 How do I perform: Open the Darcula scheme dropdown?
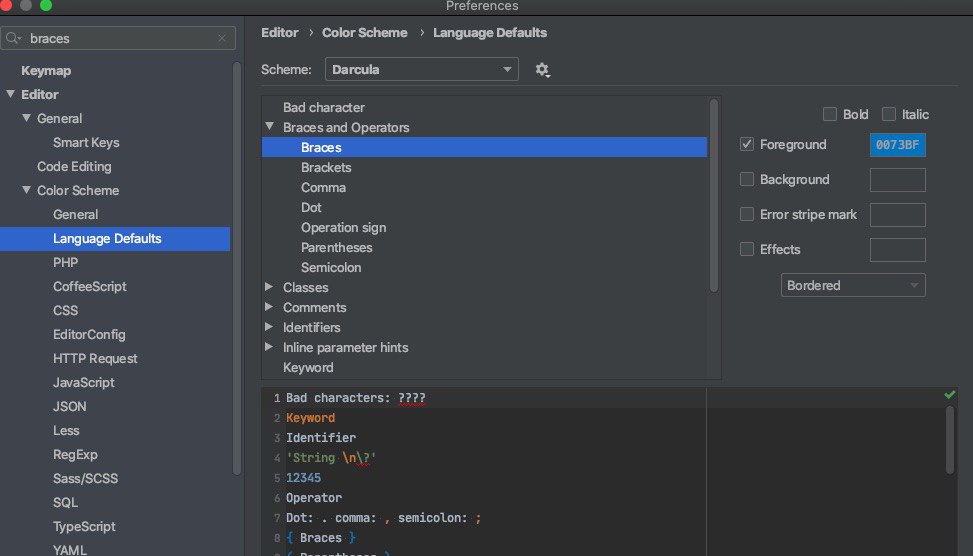click(421, 70)
